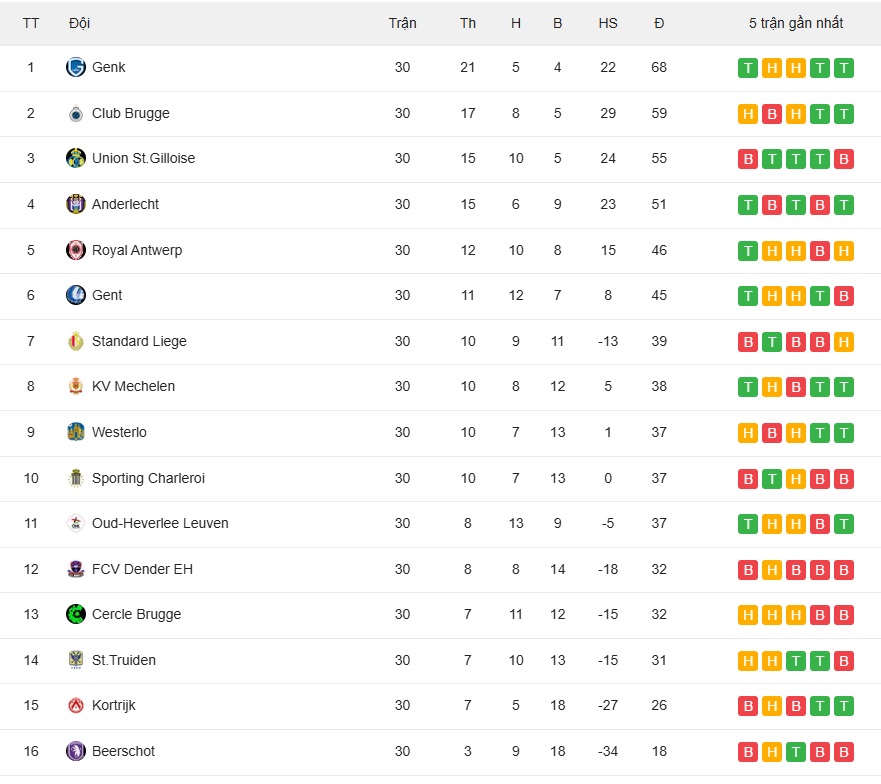Screen dimensions: 881x784
Task: Click St.Truiden's first orange H result badge
Action: pyautogui.click(x=748, y=661)
